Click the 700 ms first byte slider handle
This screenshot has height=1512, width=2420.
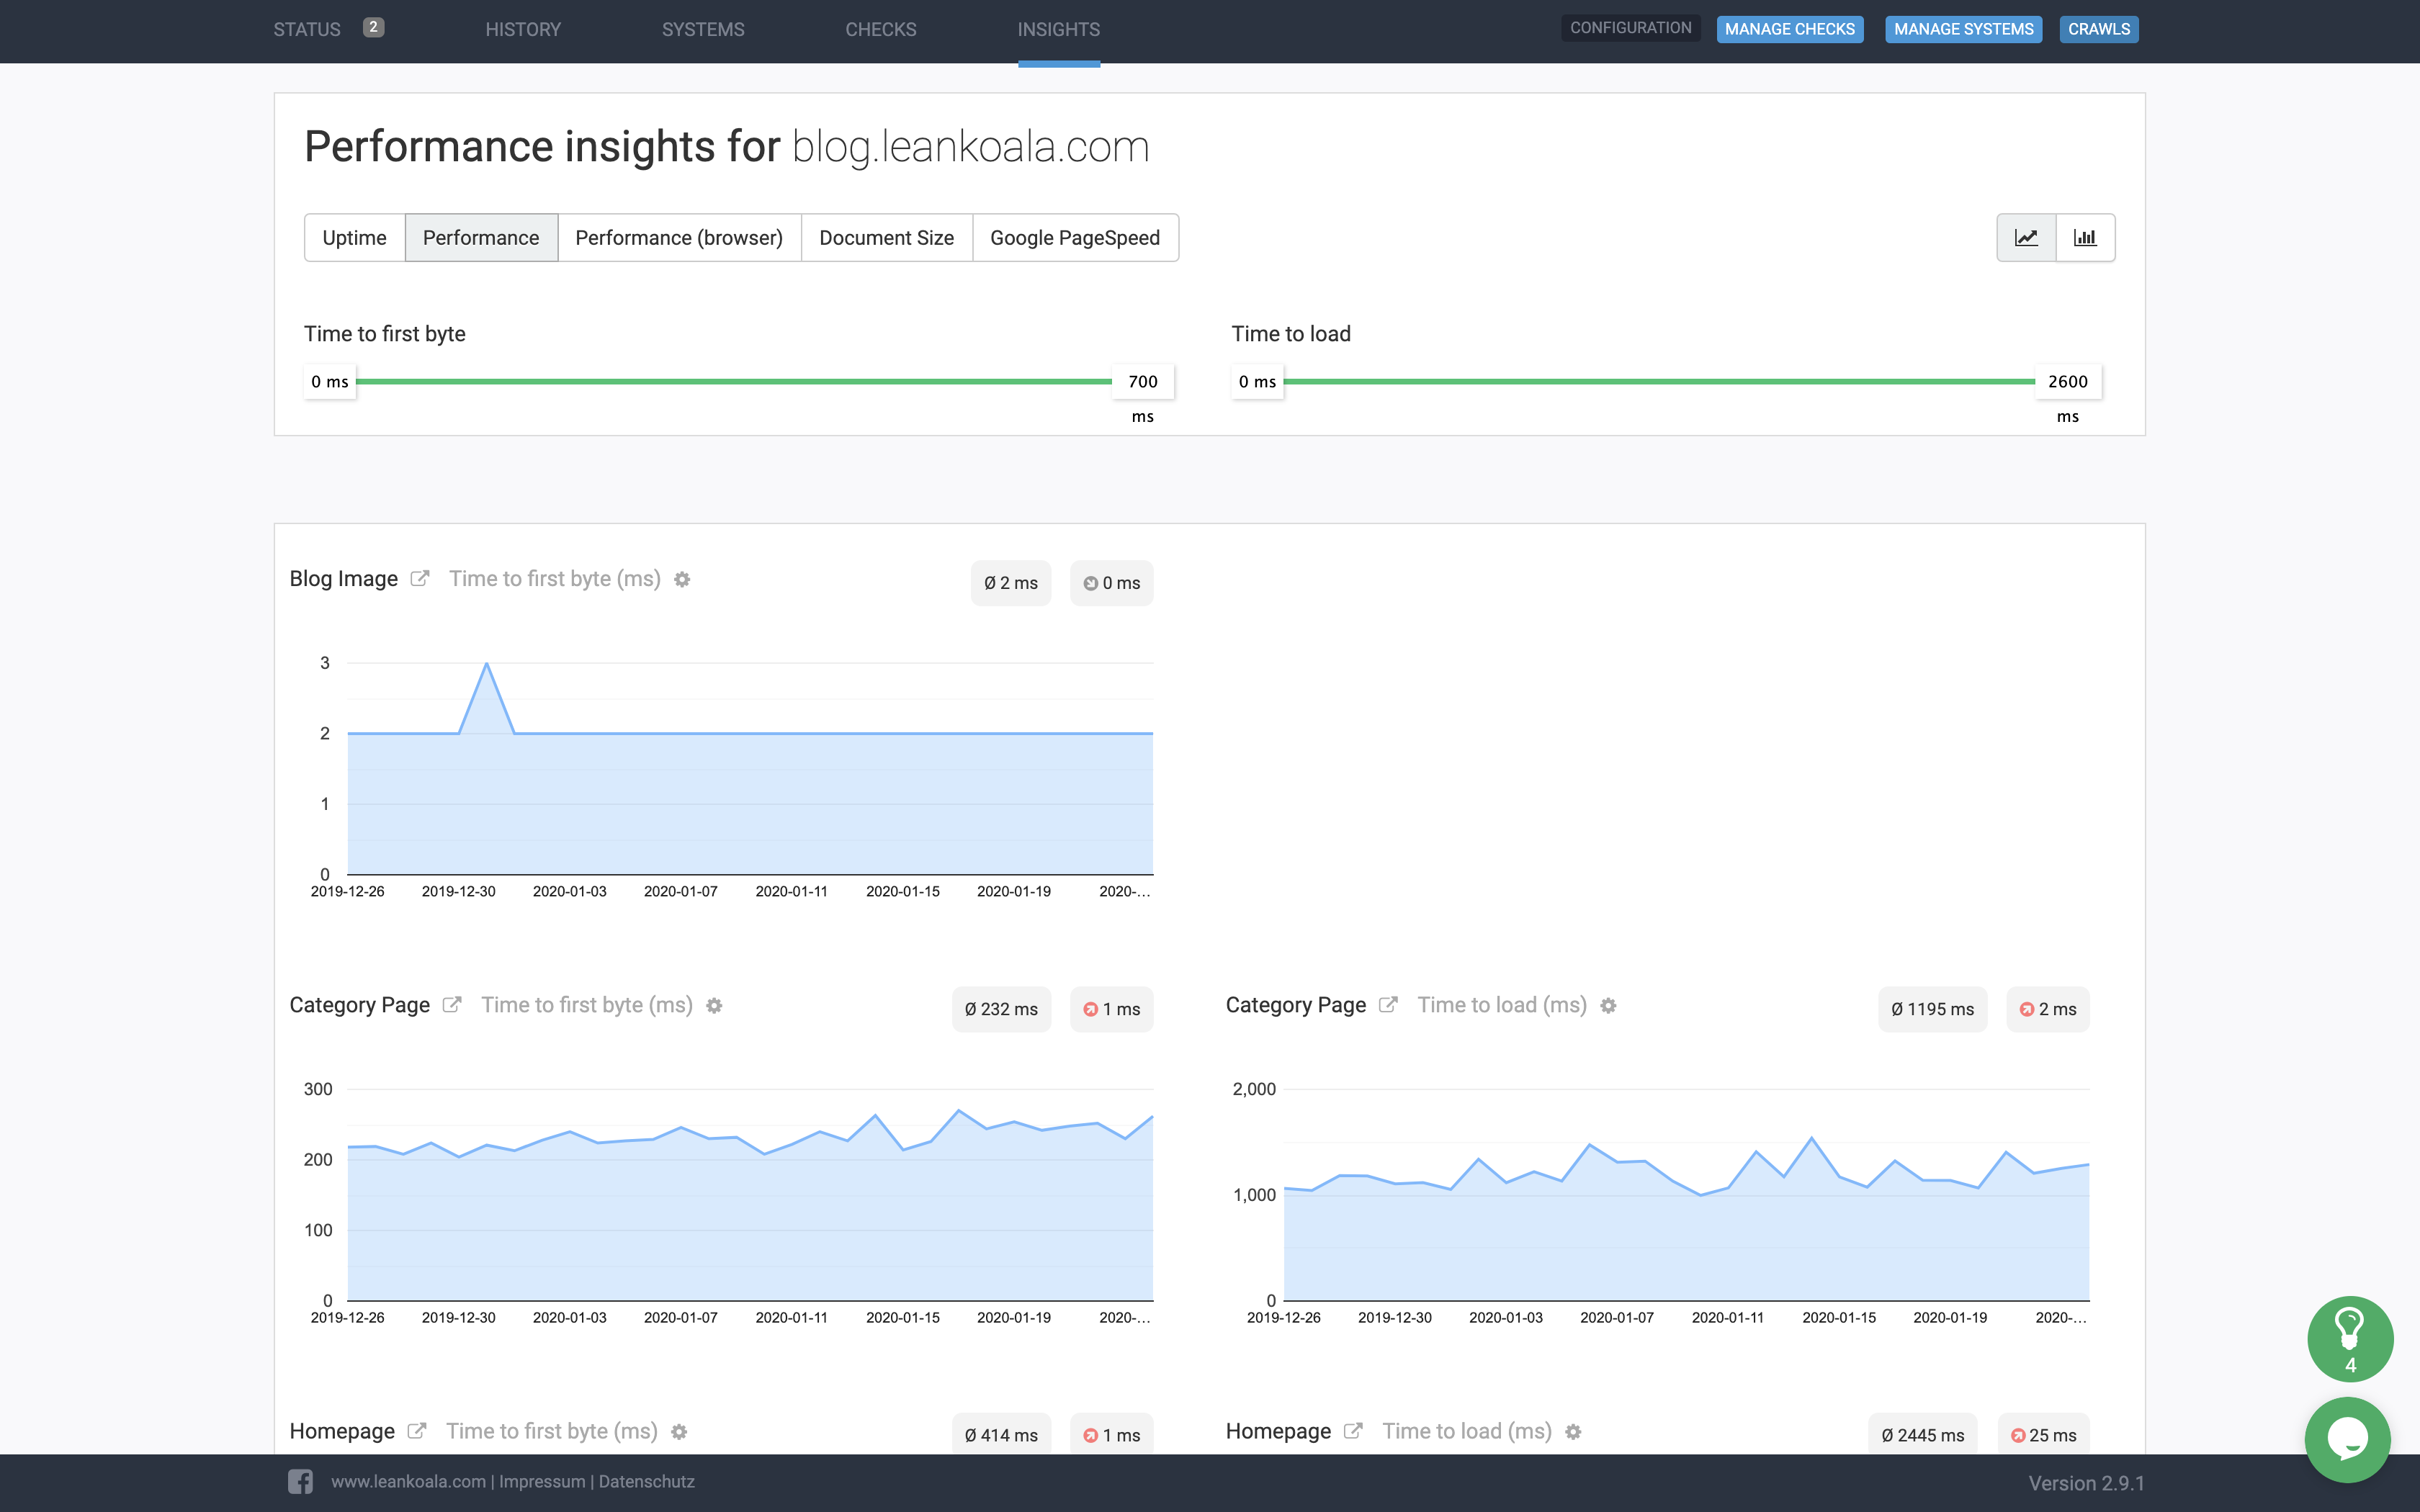(1143, 381)
